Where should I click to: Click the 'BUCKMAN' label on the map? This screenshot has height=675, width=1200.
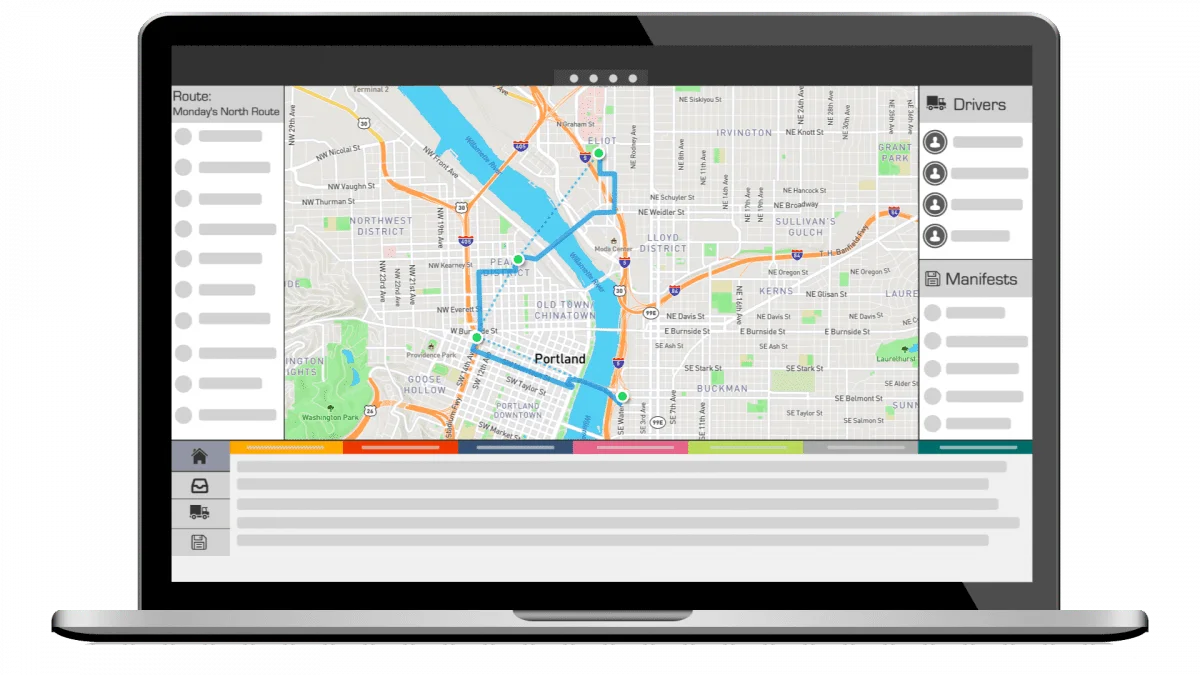(722, 388)
